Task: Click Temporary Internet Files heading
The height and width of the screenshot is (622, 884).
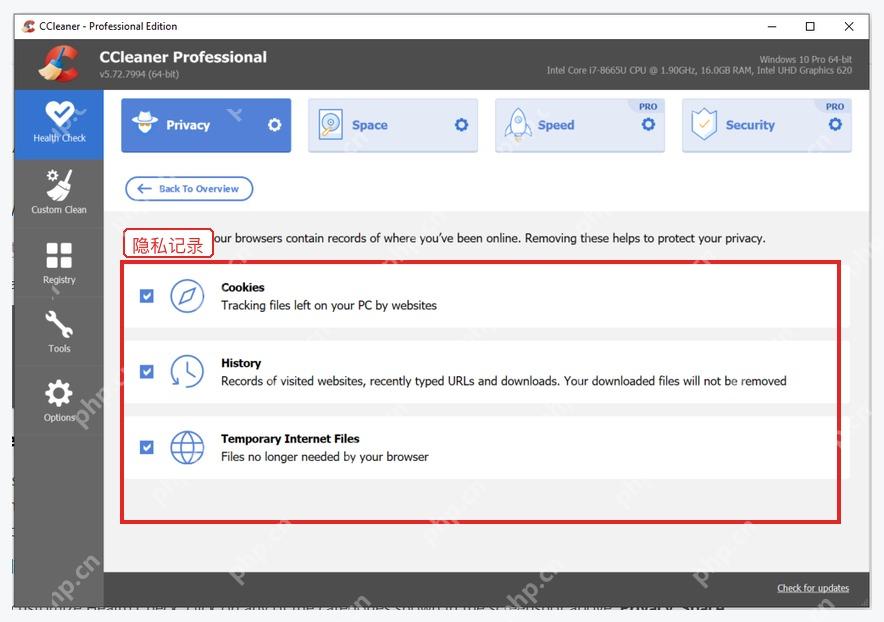Action: [290, 439]
